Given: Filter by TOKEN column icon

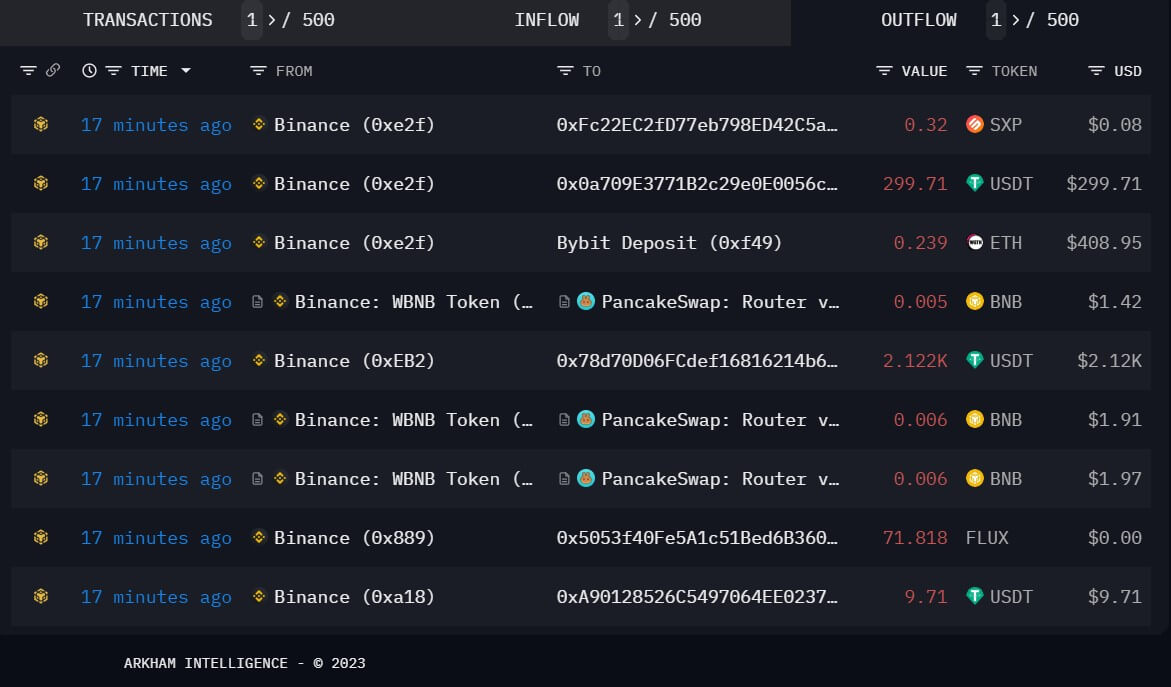Looking at the screenshot, I should [x=974, y=71].
